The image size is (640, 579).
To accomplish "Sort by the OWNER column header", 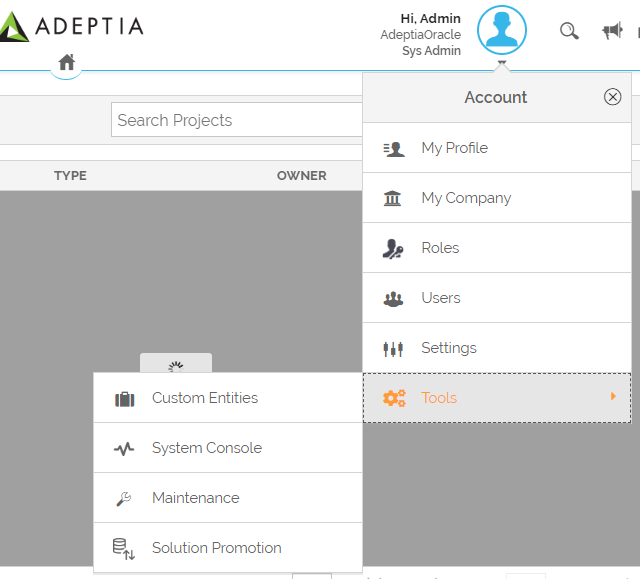I will tap(301, 176).
